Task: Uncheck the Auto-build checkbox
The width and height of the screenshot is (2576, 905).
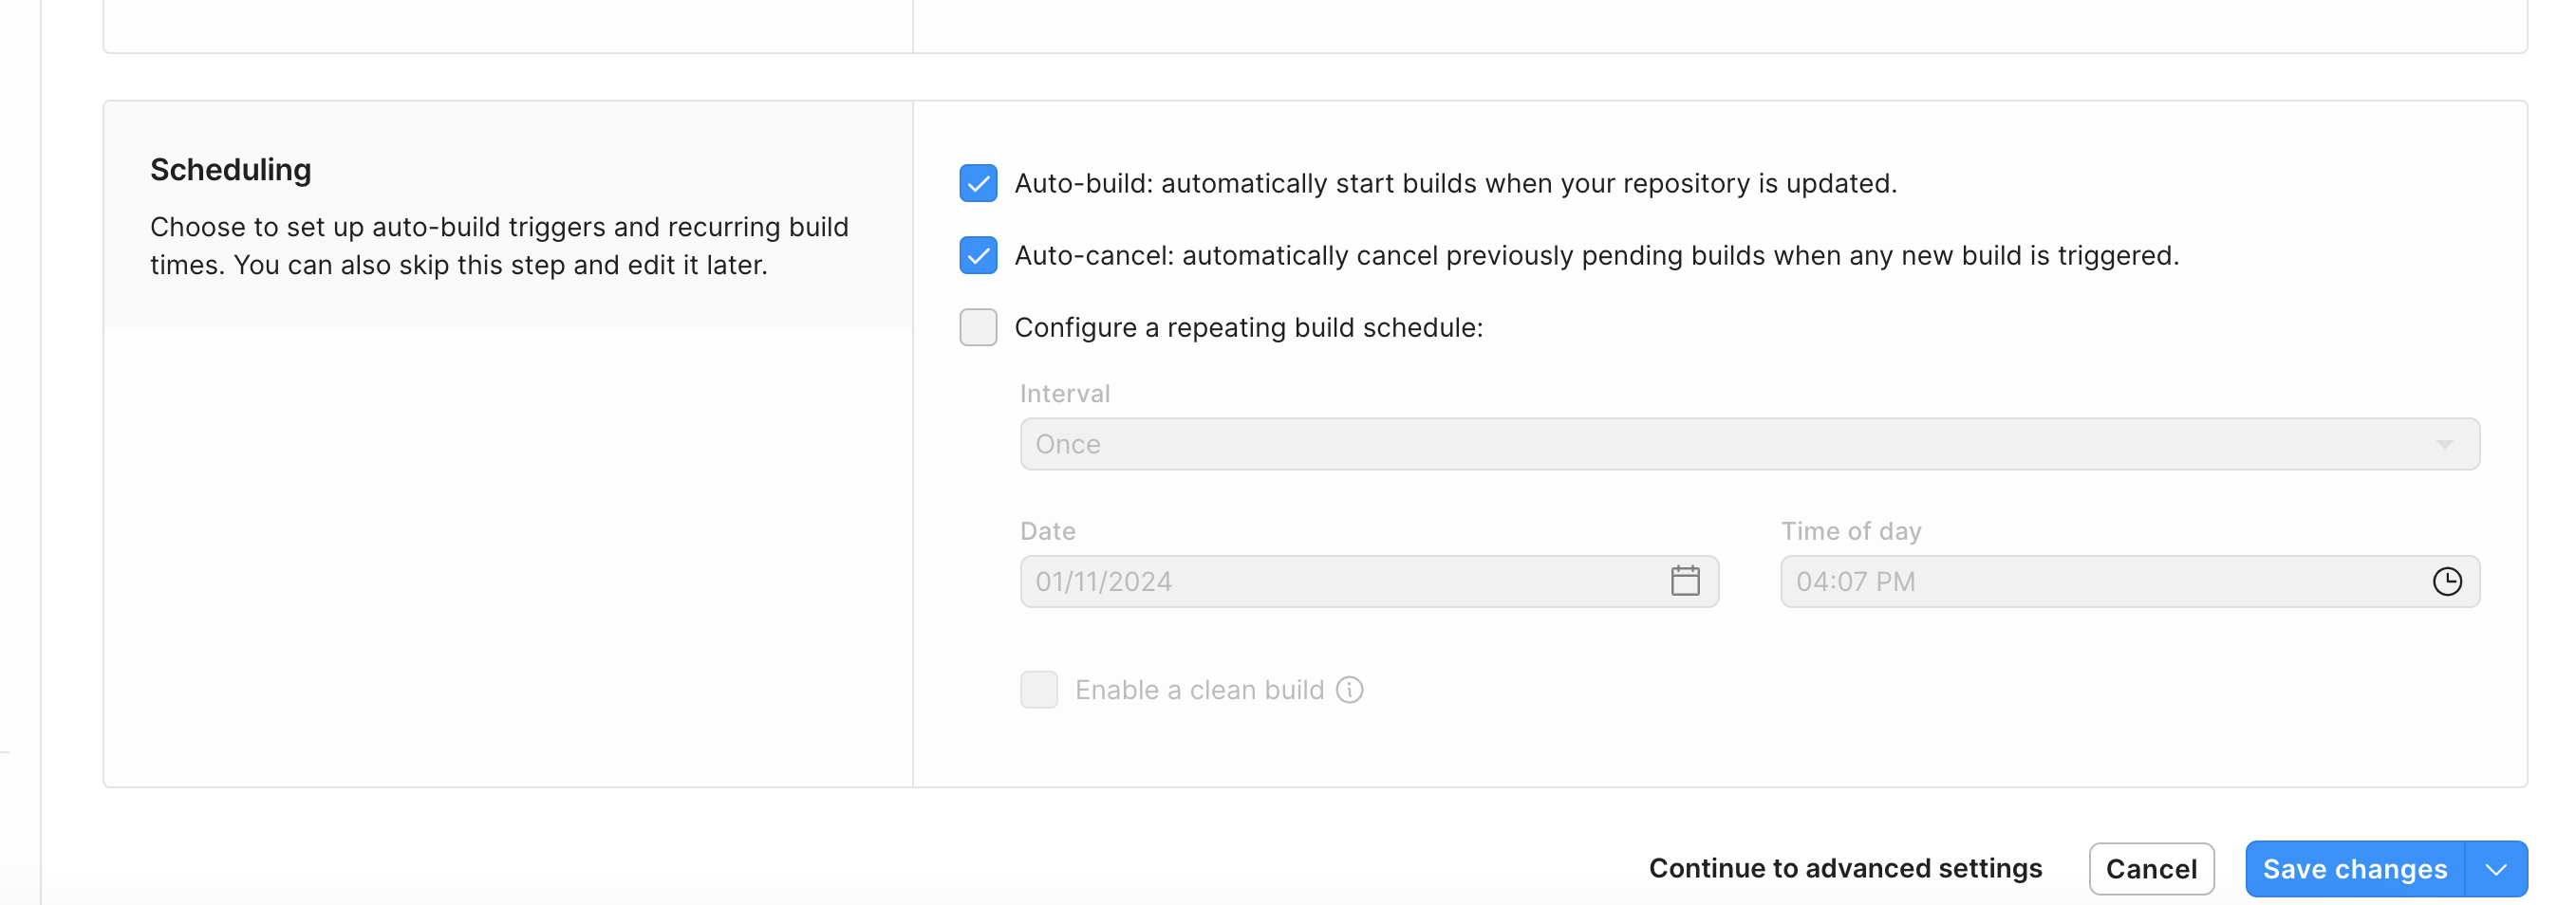Action: tap(977, 183)
